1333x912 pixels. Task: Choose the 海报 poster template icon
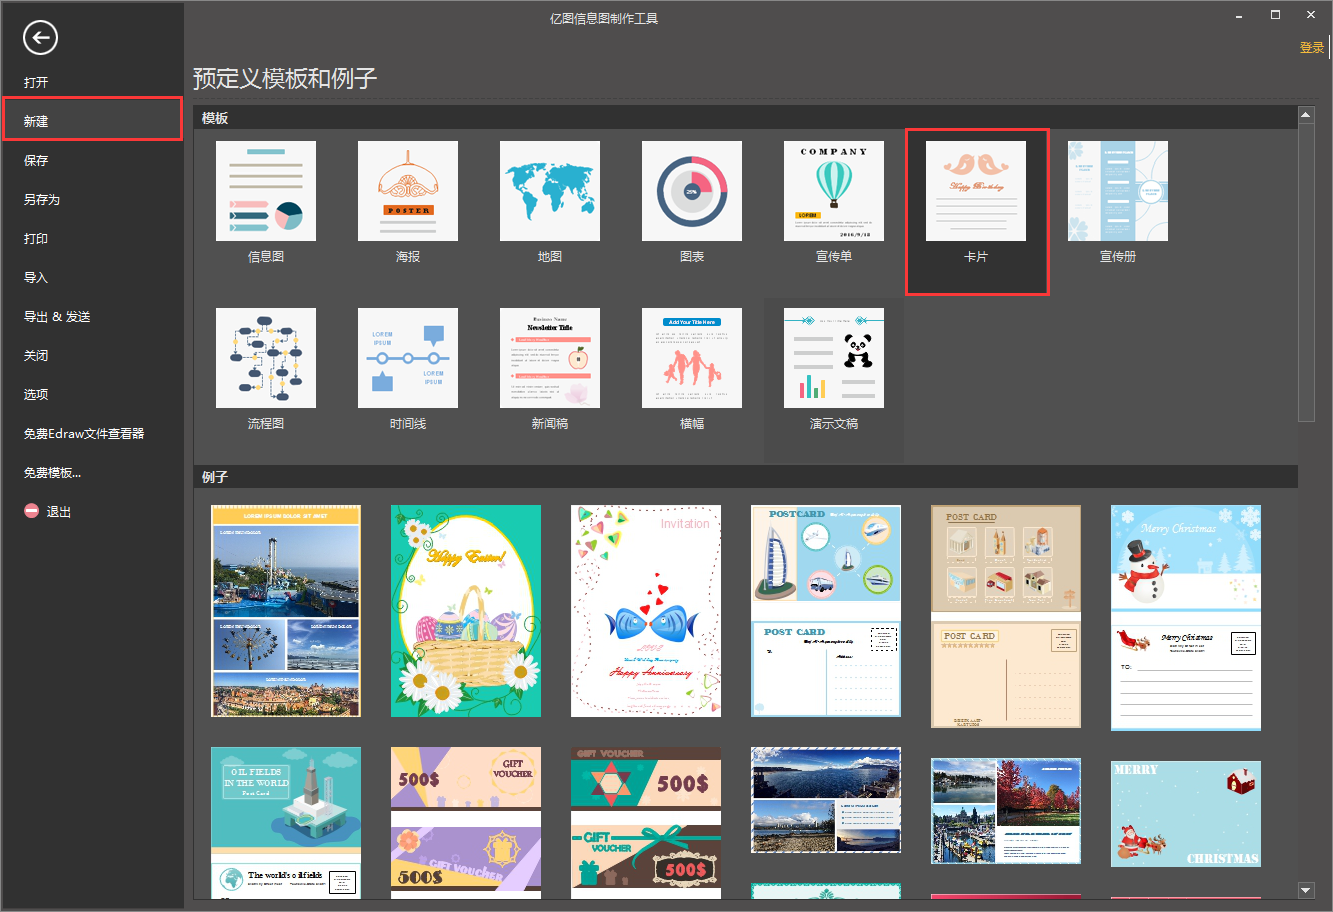point(408,191)
